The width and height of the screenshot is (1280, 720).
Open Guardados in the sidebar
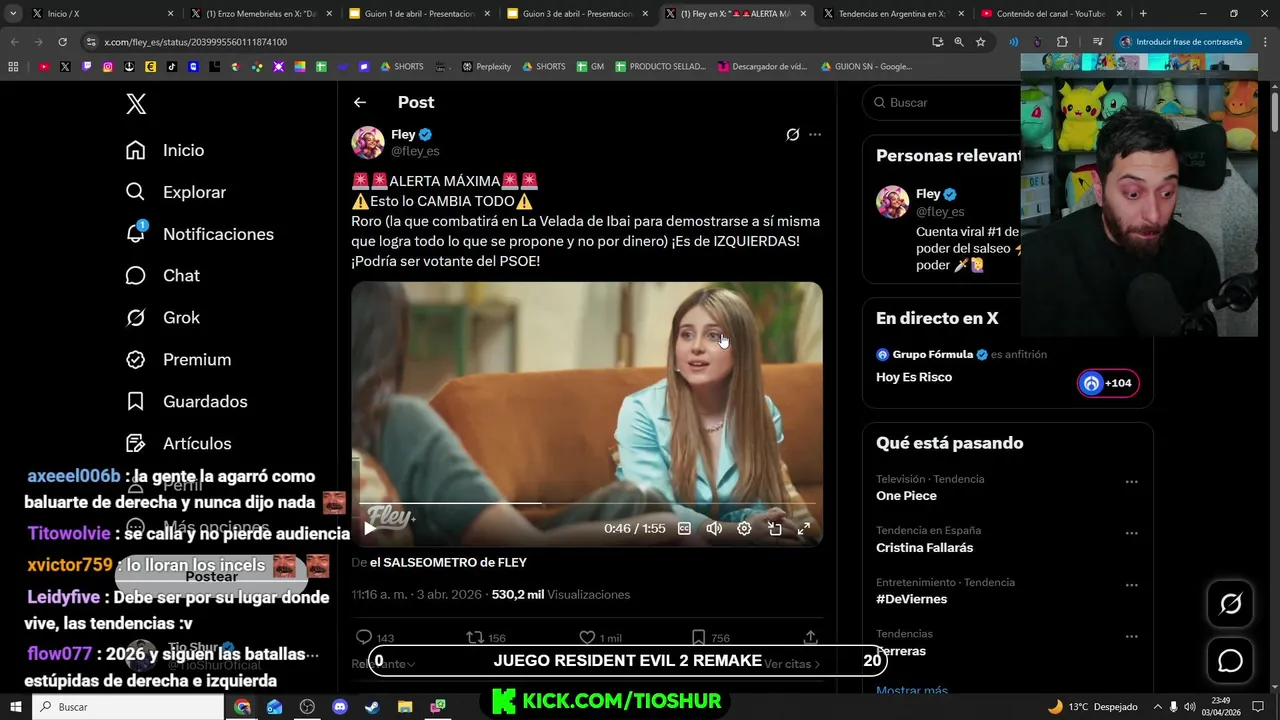pos(186,401)
